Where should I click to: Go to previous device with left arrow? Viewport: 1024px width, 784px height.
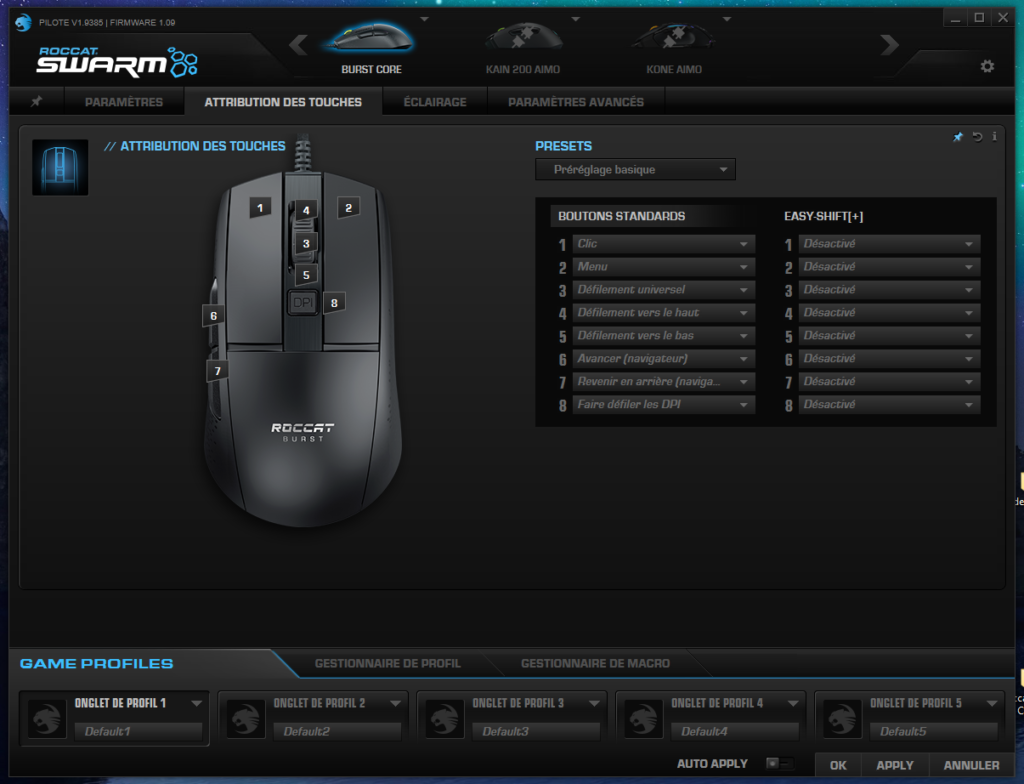(298, 45)
